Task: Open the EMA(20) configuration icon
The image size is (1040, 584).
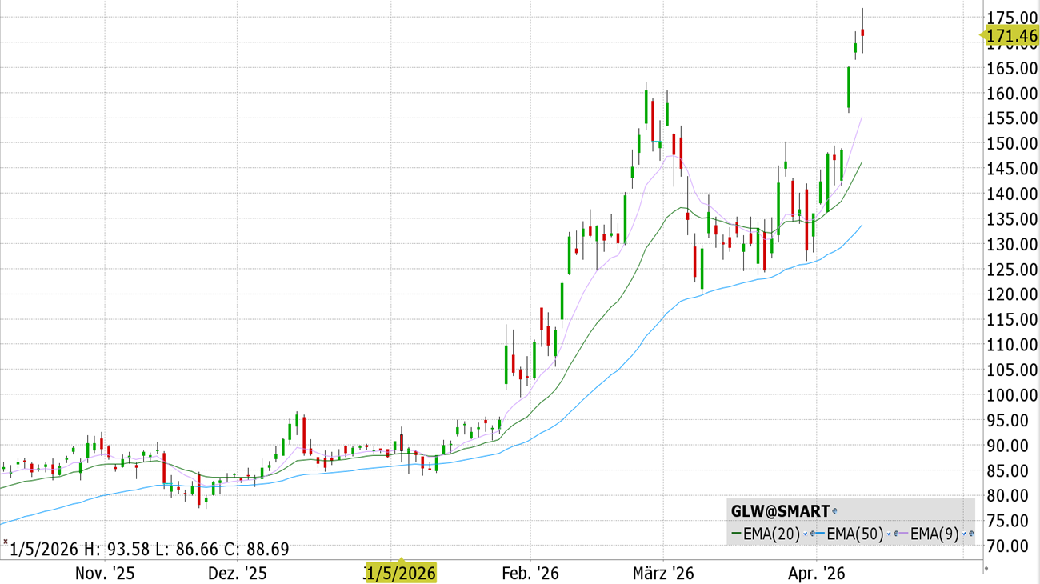Action: 812,534
